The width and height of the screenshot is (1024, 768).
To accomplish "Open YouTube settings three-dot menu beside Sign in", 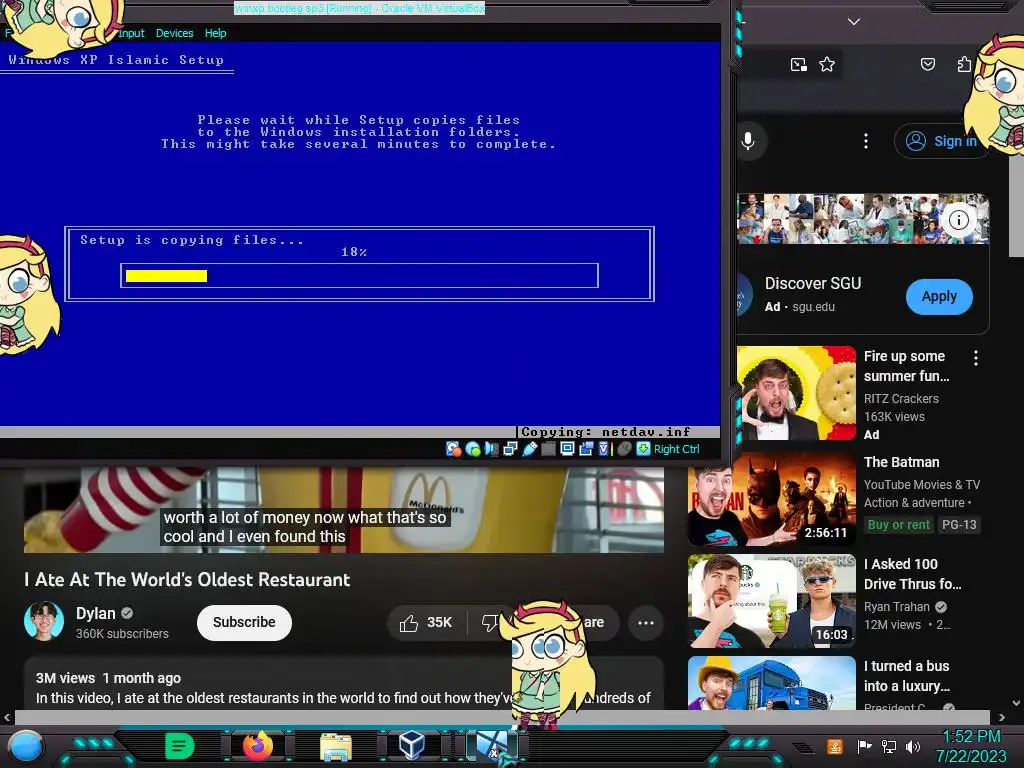I will (866, 141).
